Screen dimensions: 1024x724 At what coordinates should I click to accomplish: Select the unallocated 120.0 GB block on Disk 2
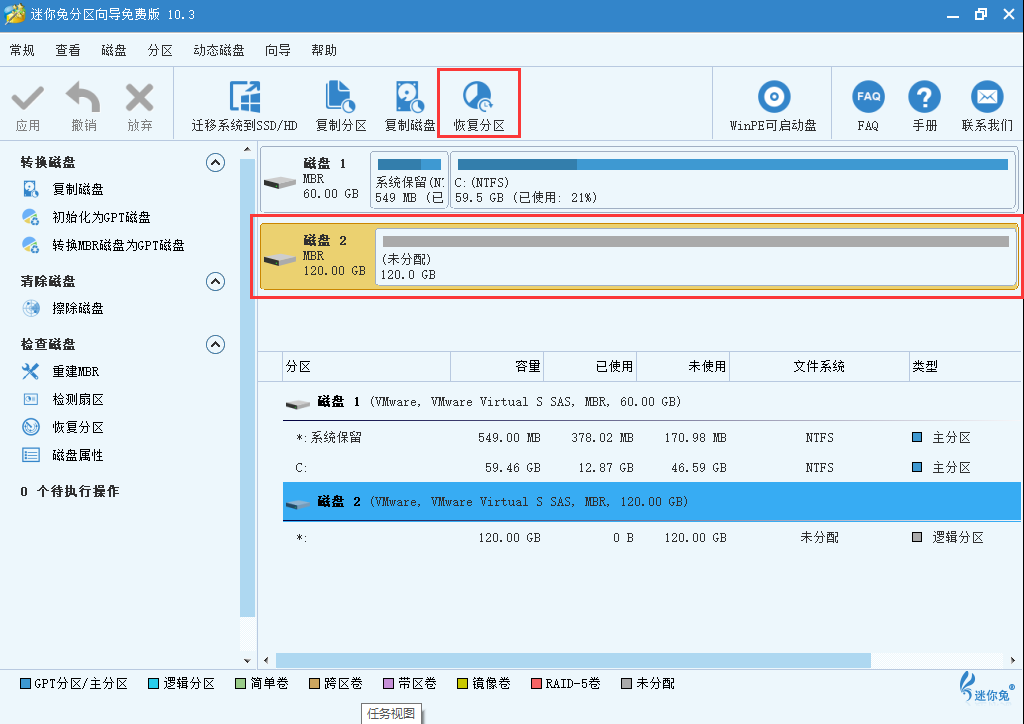click(696, 257)
